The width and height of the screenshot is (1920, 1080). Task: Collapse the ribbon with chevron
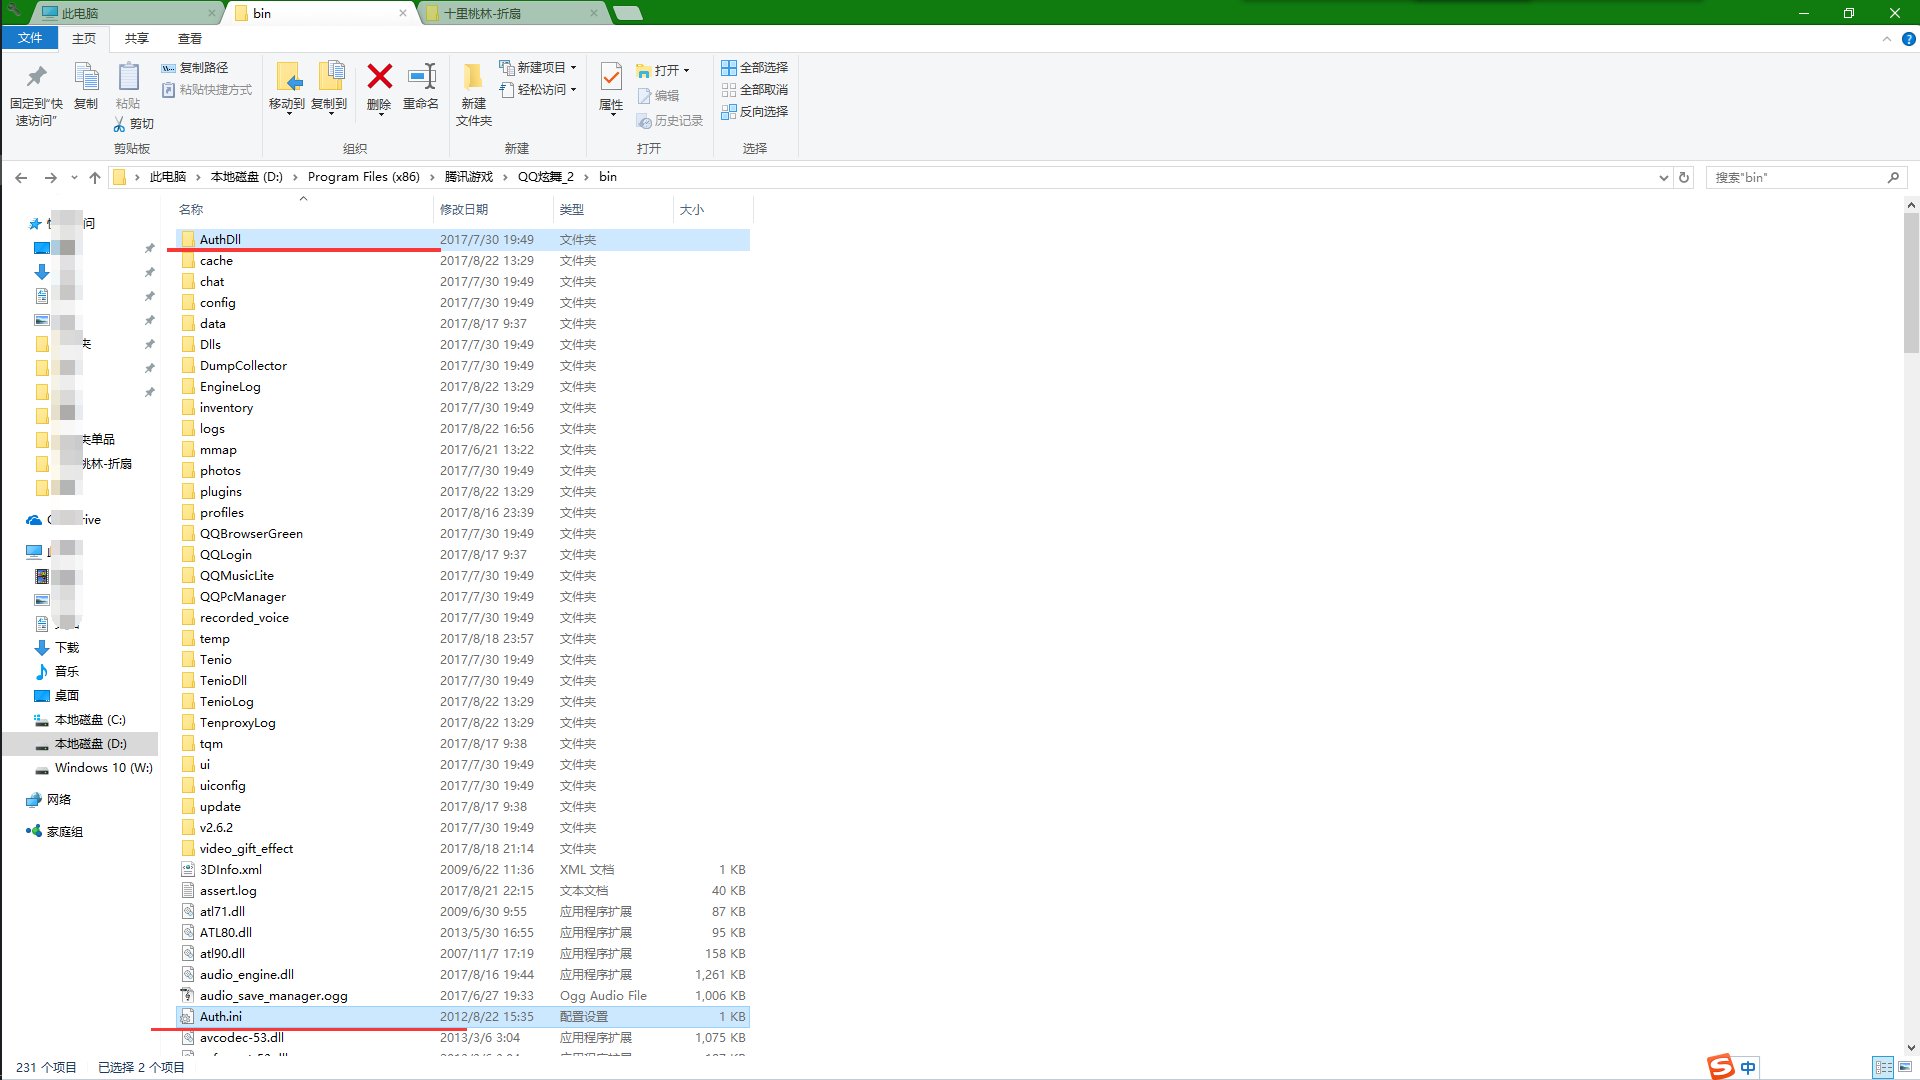[x=1887, y=39]
